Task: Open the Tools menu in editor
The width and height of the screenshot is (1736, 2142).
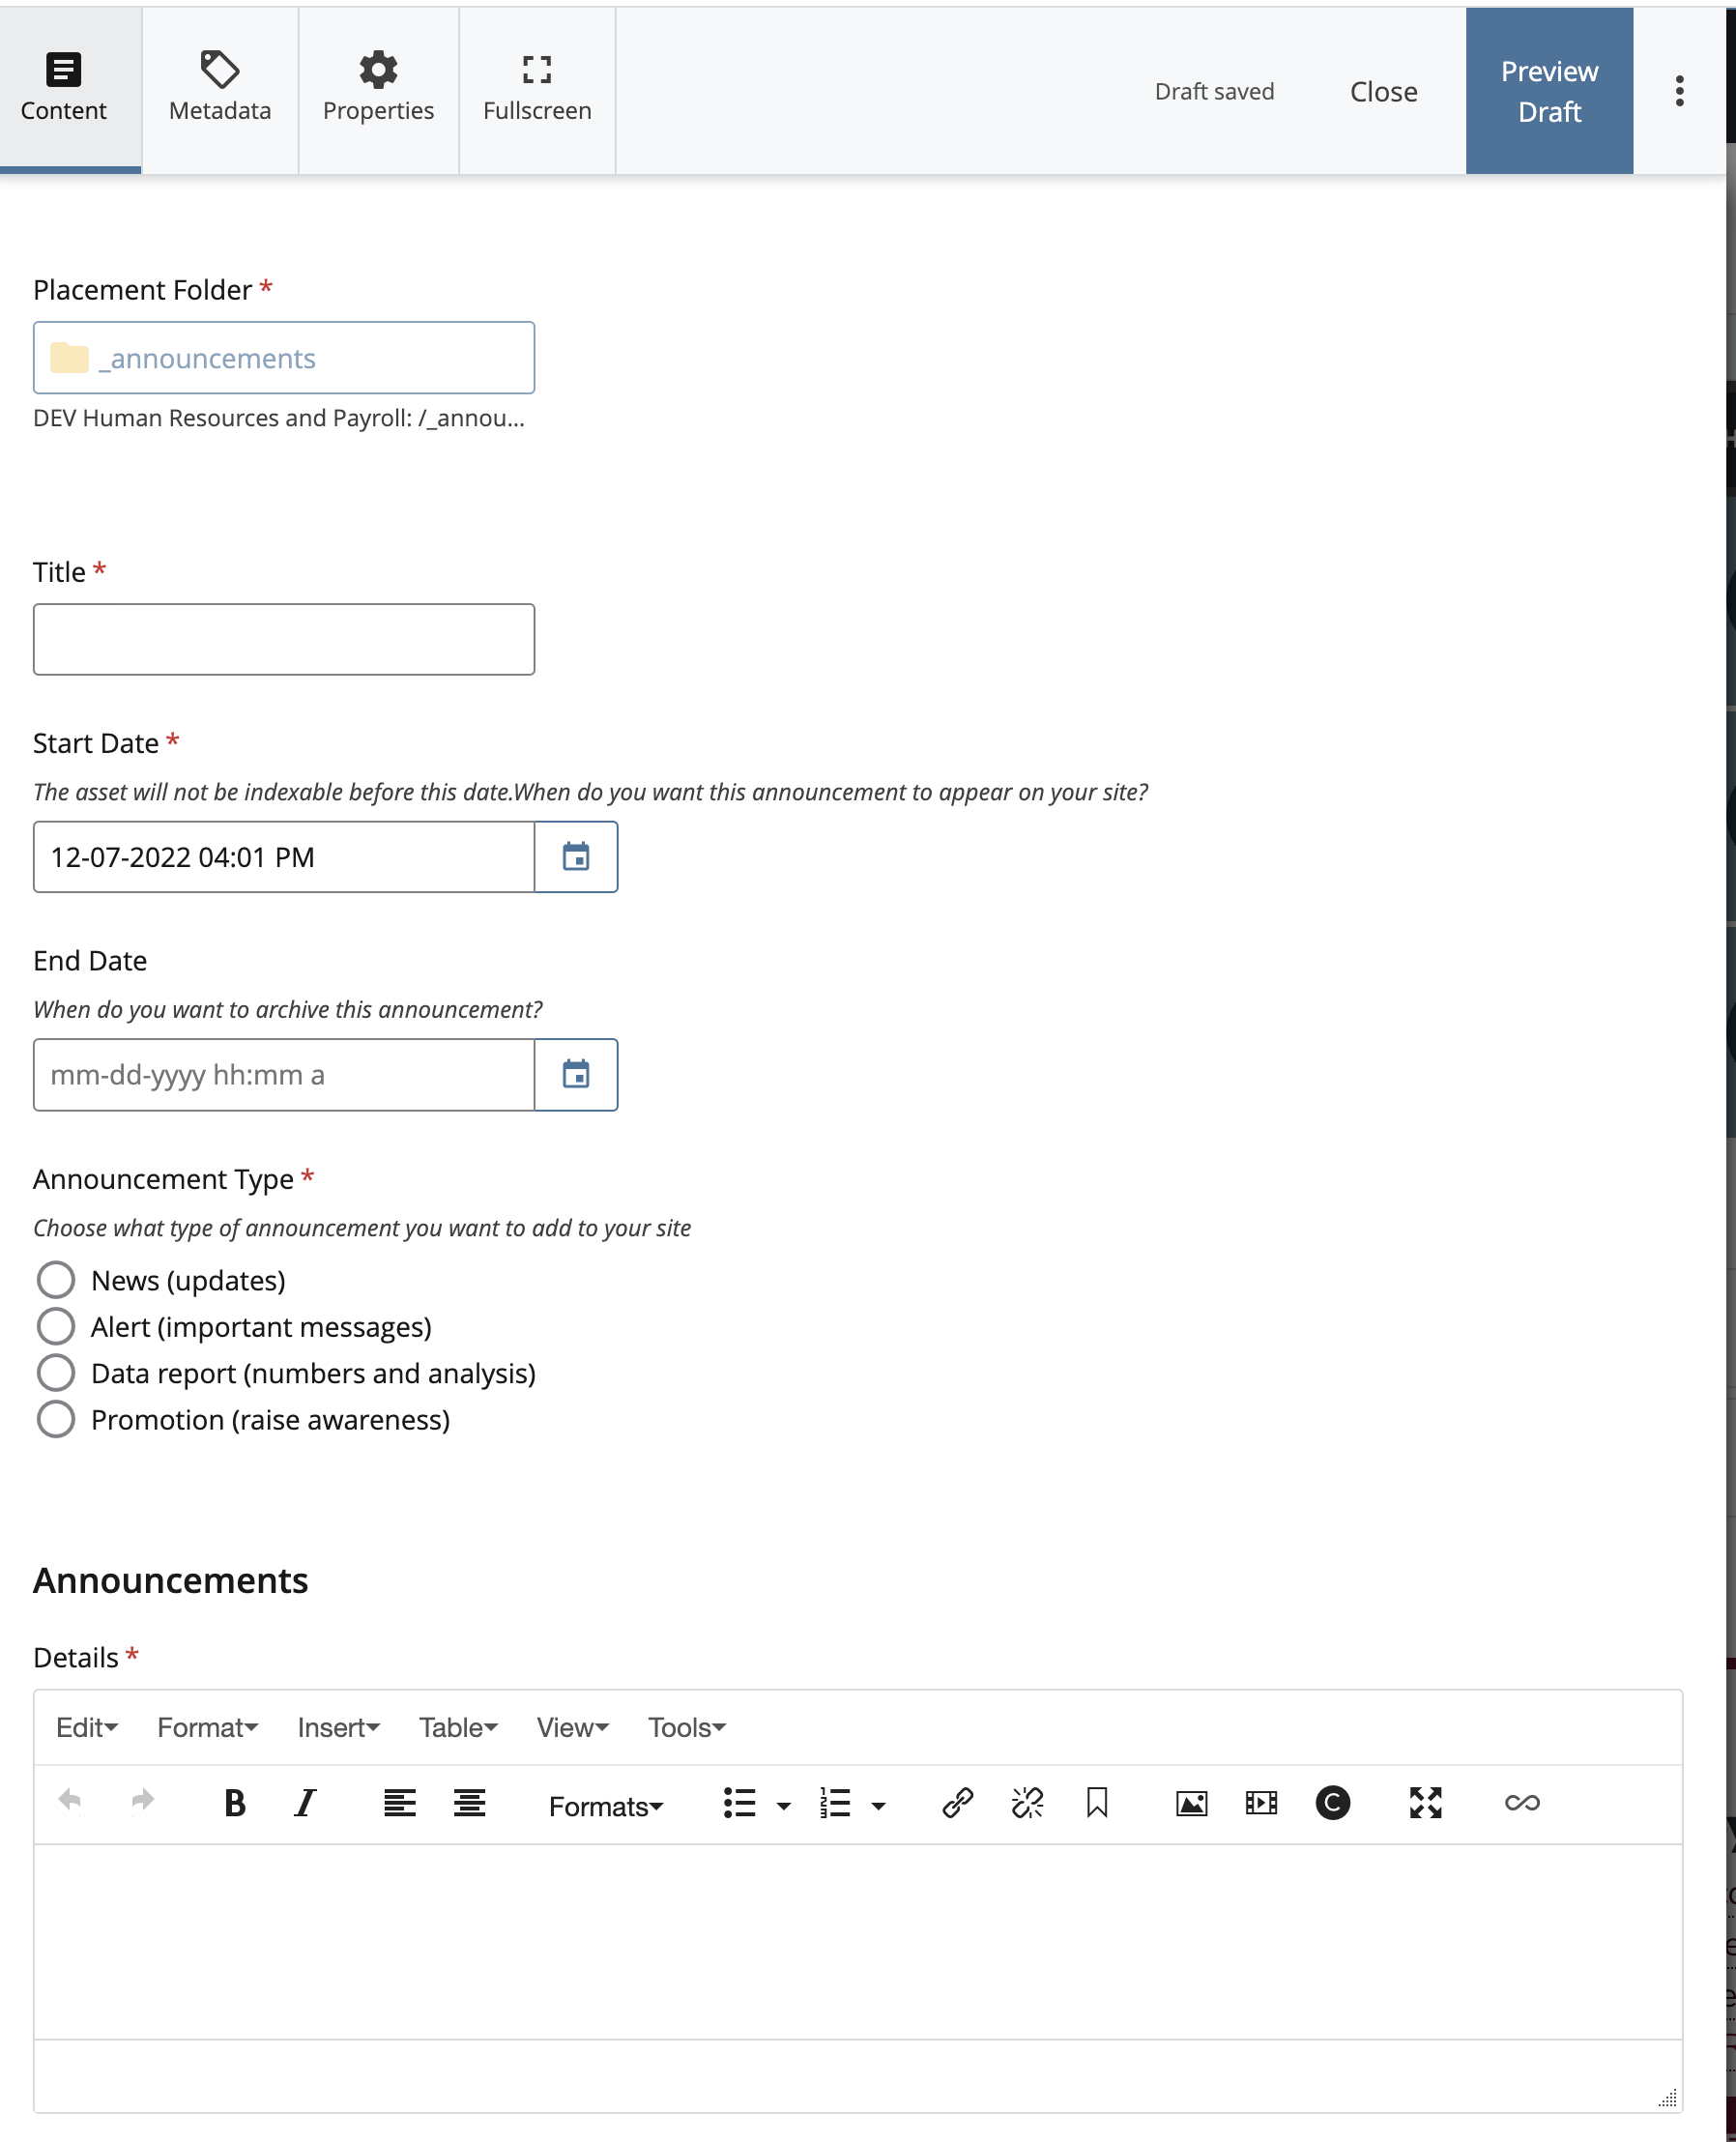Action: (x=686, y=1727)
